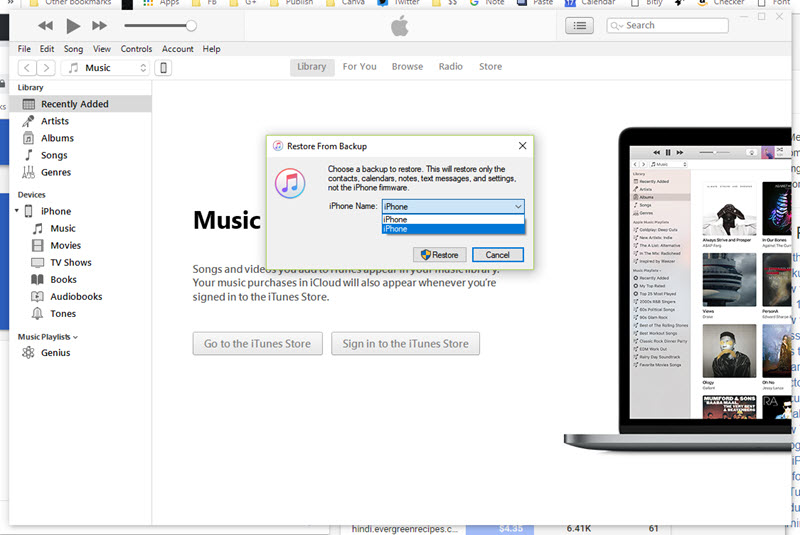Select Artists in the sidebar
The height and width of the screenshot is (535, 800).
click(x=80, y=121)
